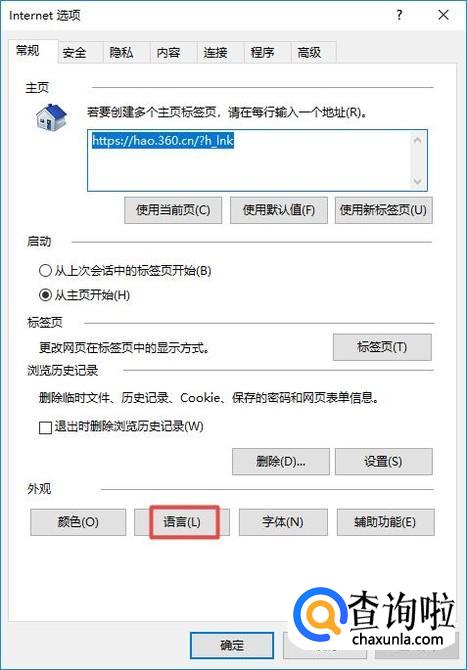Close the Internet 选项 dialog
This screenshot has height=670, width=467.
[x=444, y=15]
